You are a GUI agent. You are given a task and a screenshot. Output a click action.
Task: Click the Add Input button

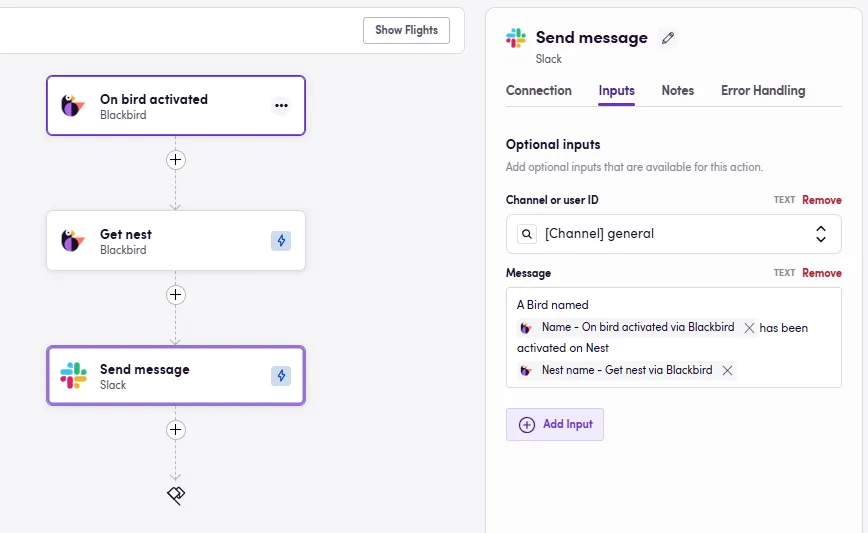(x=555, y=424)
